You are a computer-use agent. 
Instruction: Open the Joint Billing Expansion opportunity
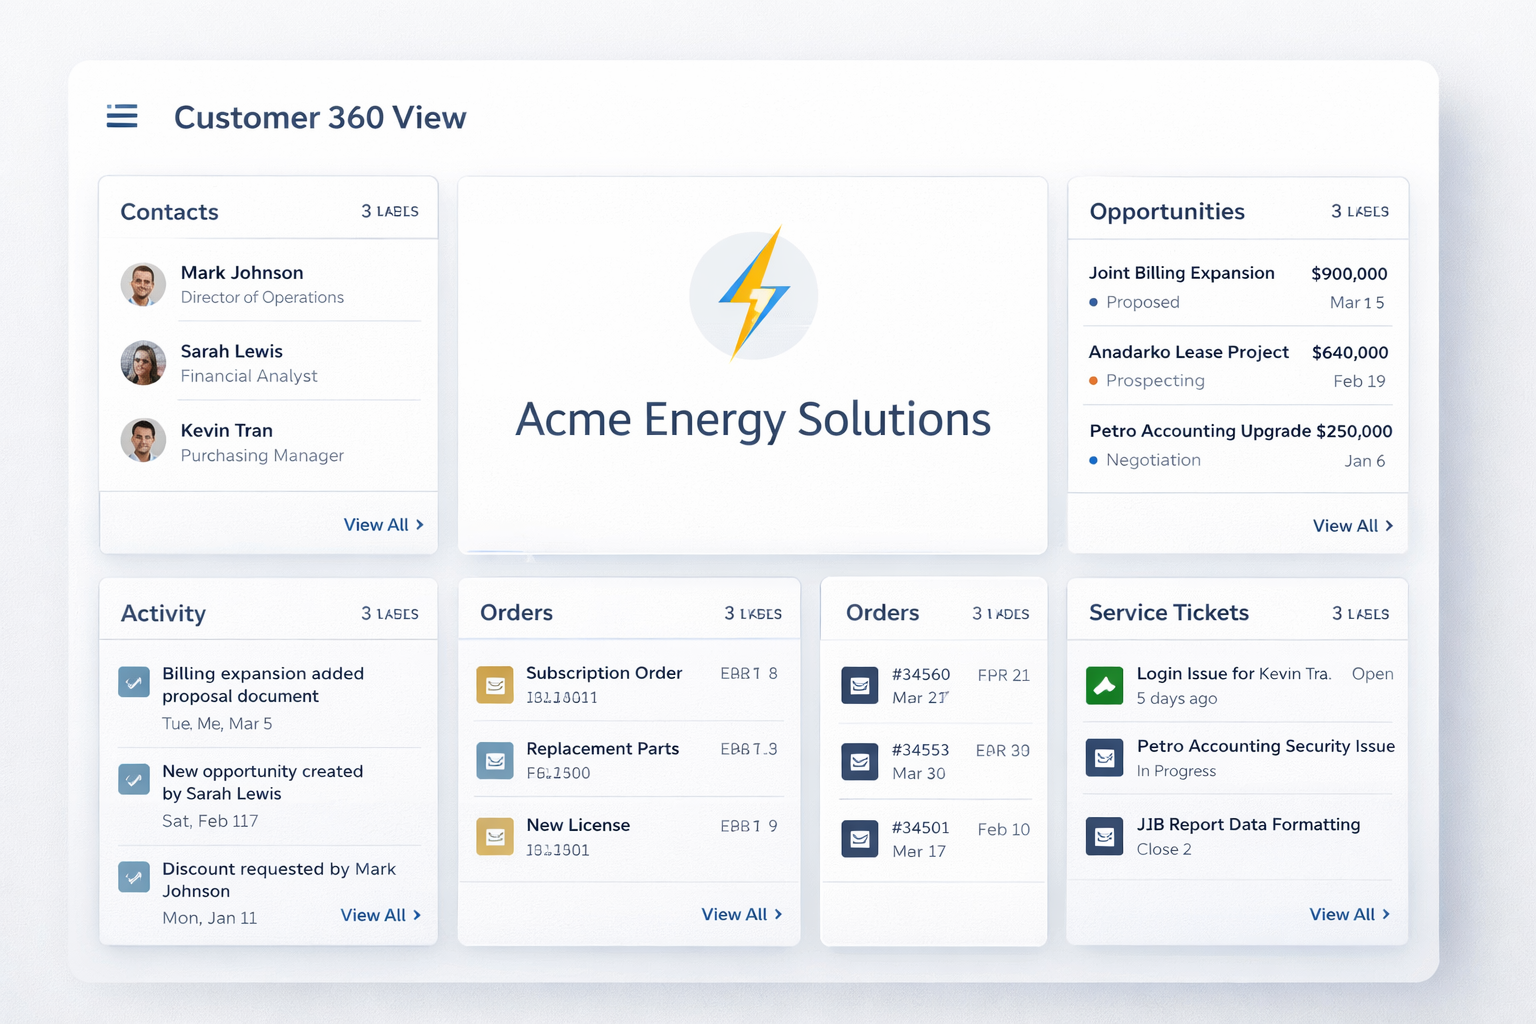[1181, 273]
